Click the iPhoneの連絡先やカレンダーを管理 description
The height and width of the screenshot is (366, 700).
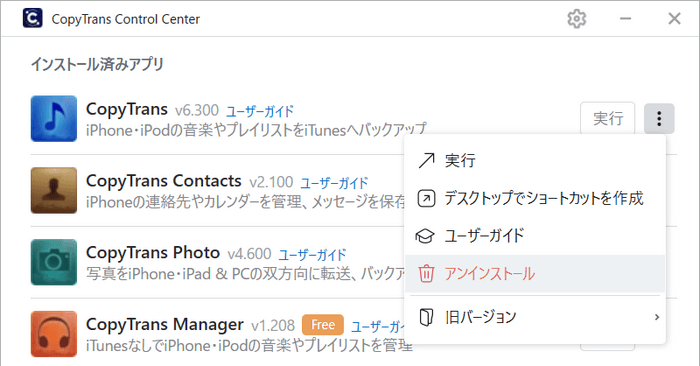click(246, 202)
